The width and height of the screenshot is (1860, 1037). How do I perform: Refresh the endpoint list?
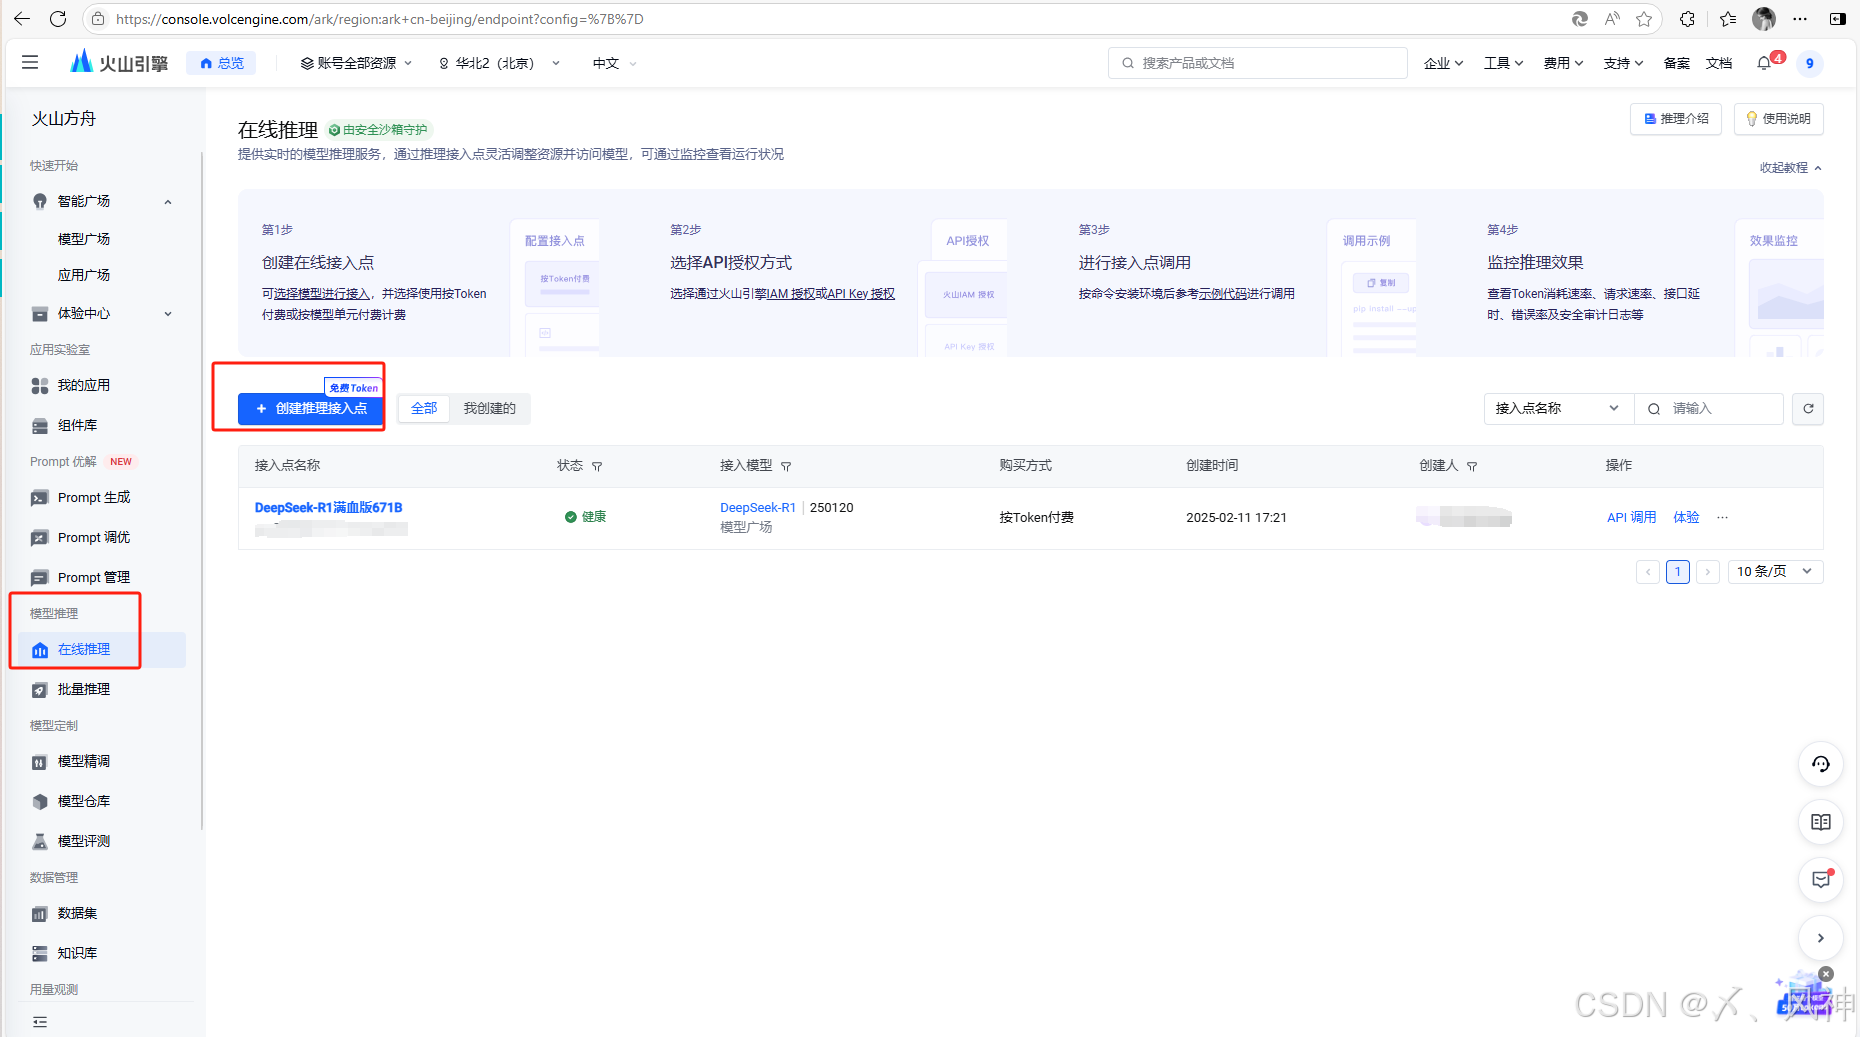click(1808, 408)
